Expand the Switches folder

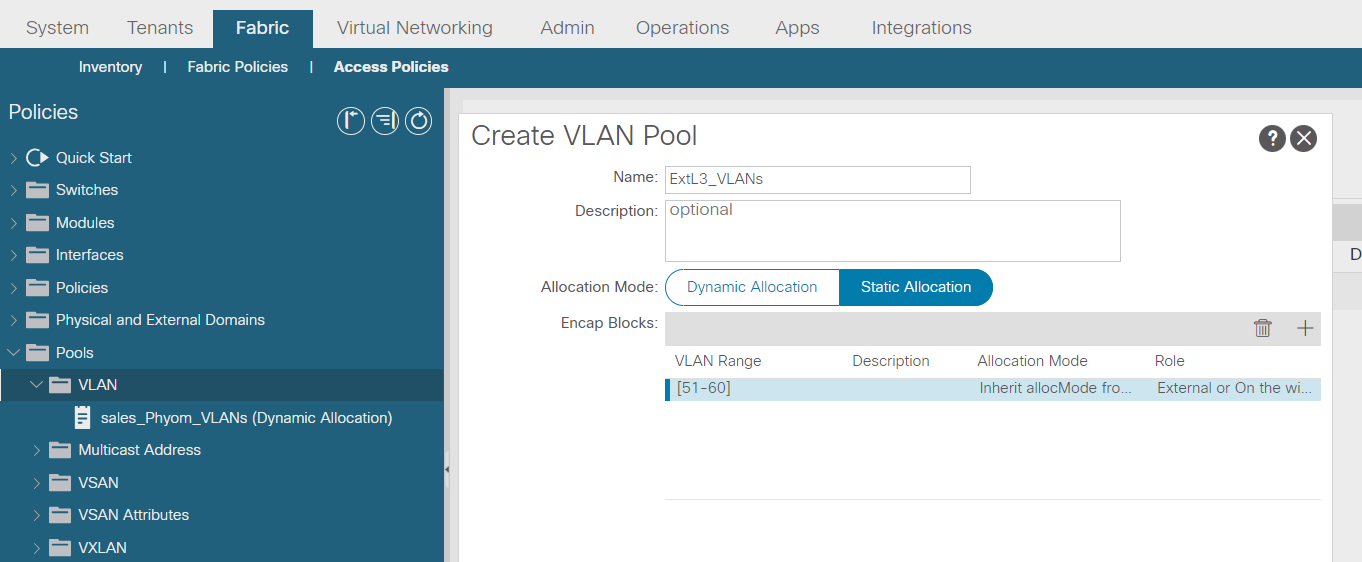[x=13, y=190]
